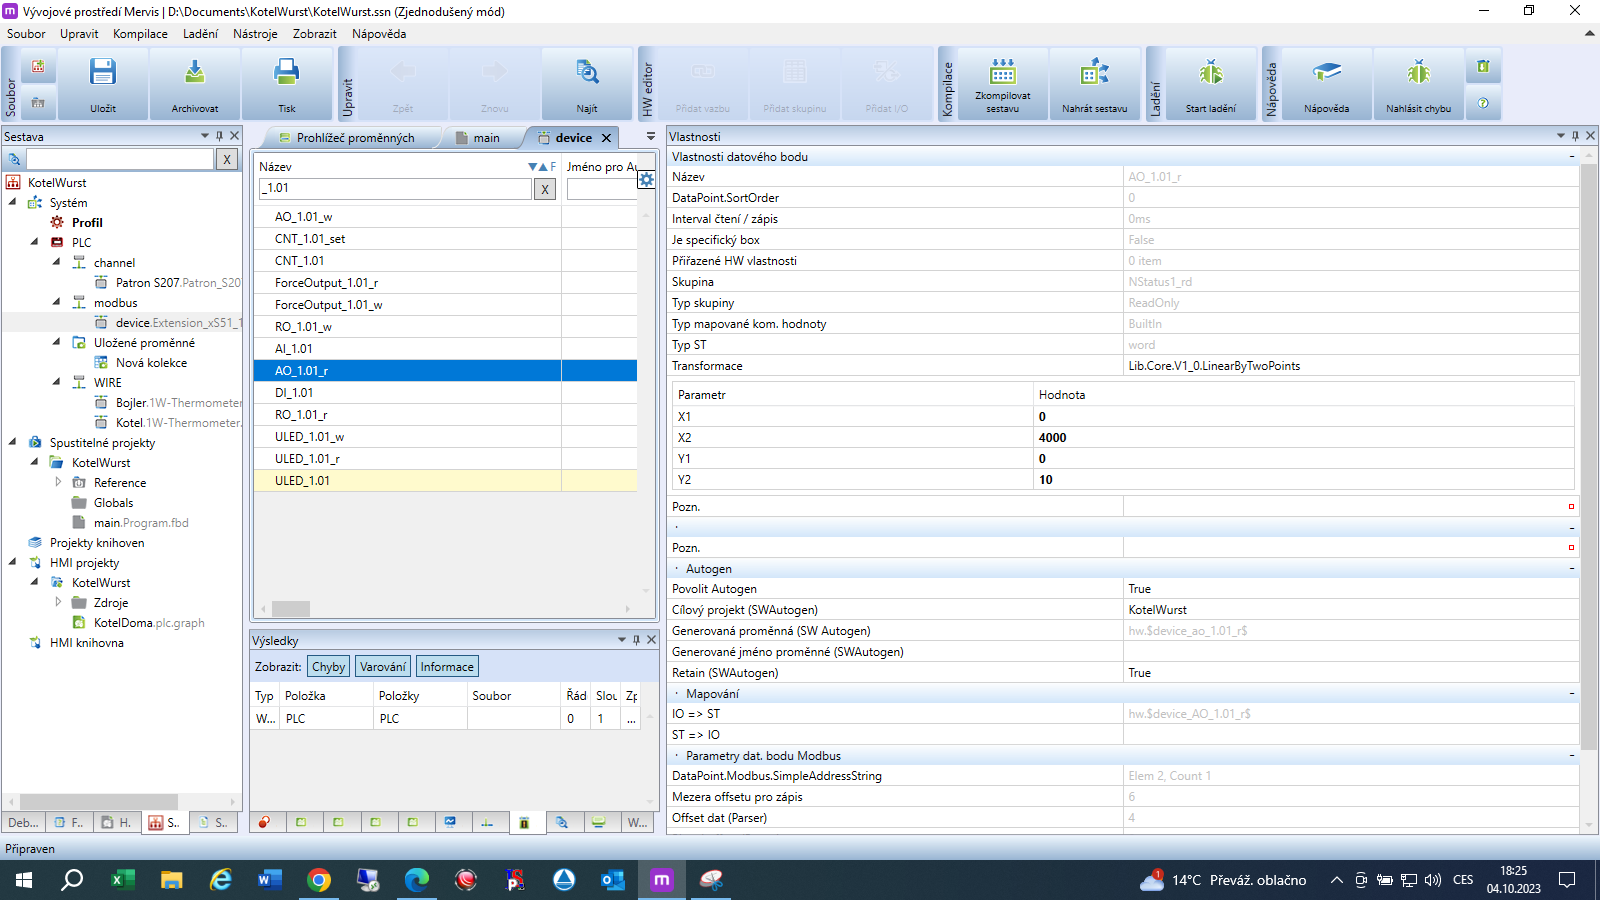The image size is (1600, 900).
Task: Collapse the PLC tree node
Action: point(34,242)
